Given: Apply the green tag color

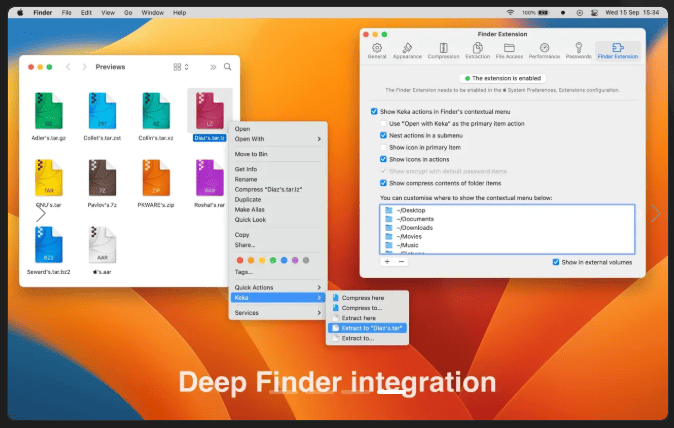Looking at the screenshot, I should 273,260.
